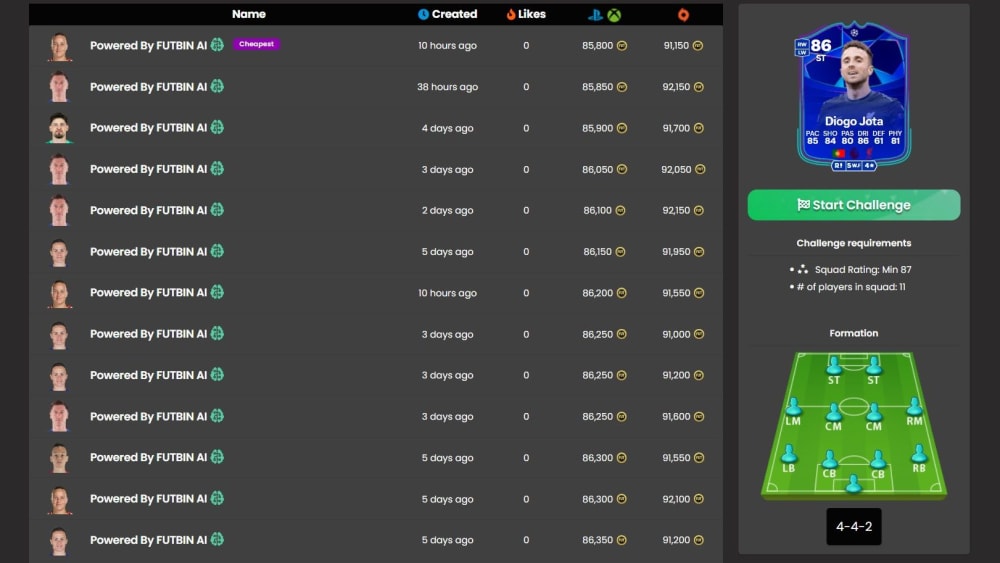Click the Xbox price column icon

(614, 15)
